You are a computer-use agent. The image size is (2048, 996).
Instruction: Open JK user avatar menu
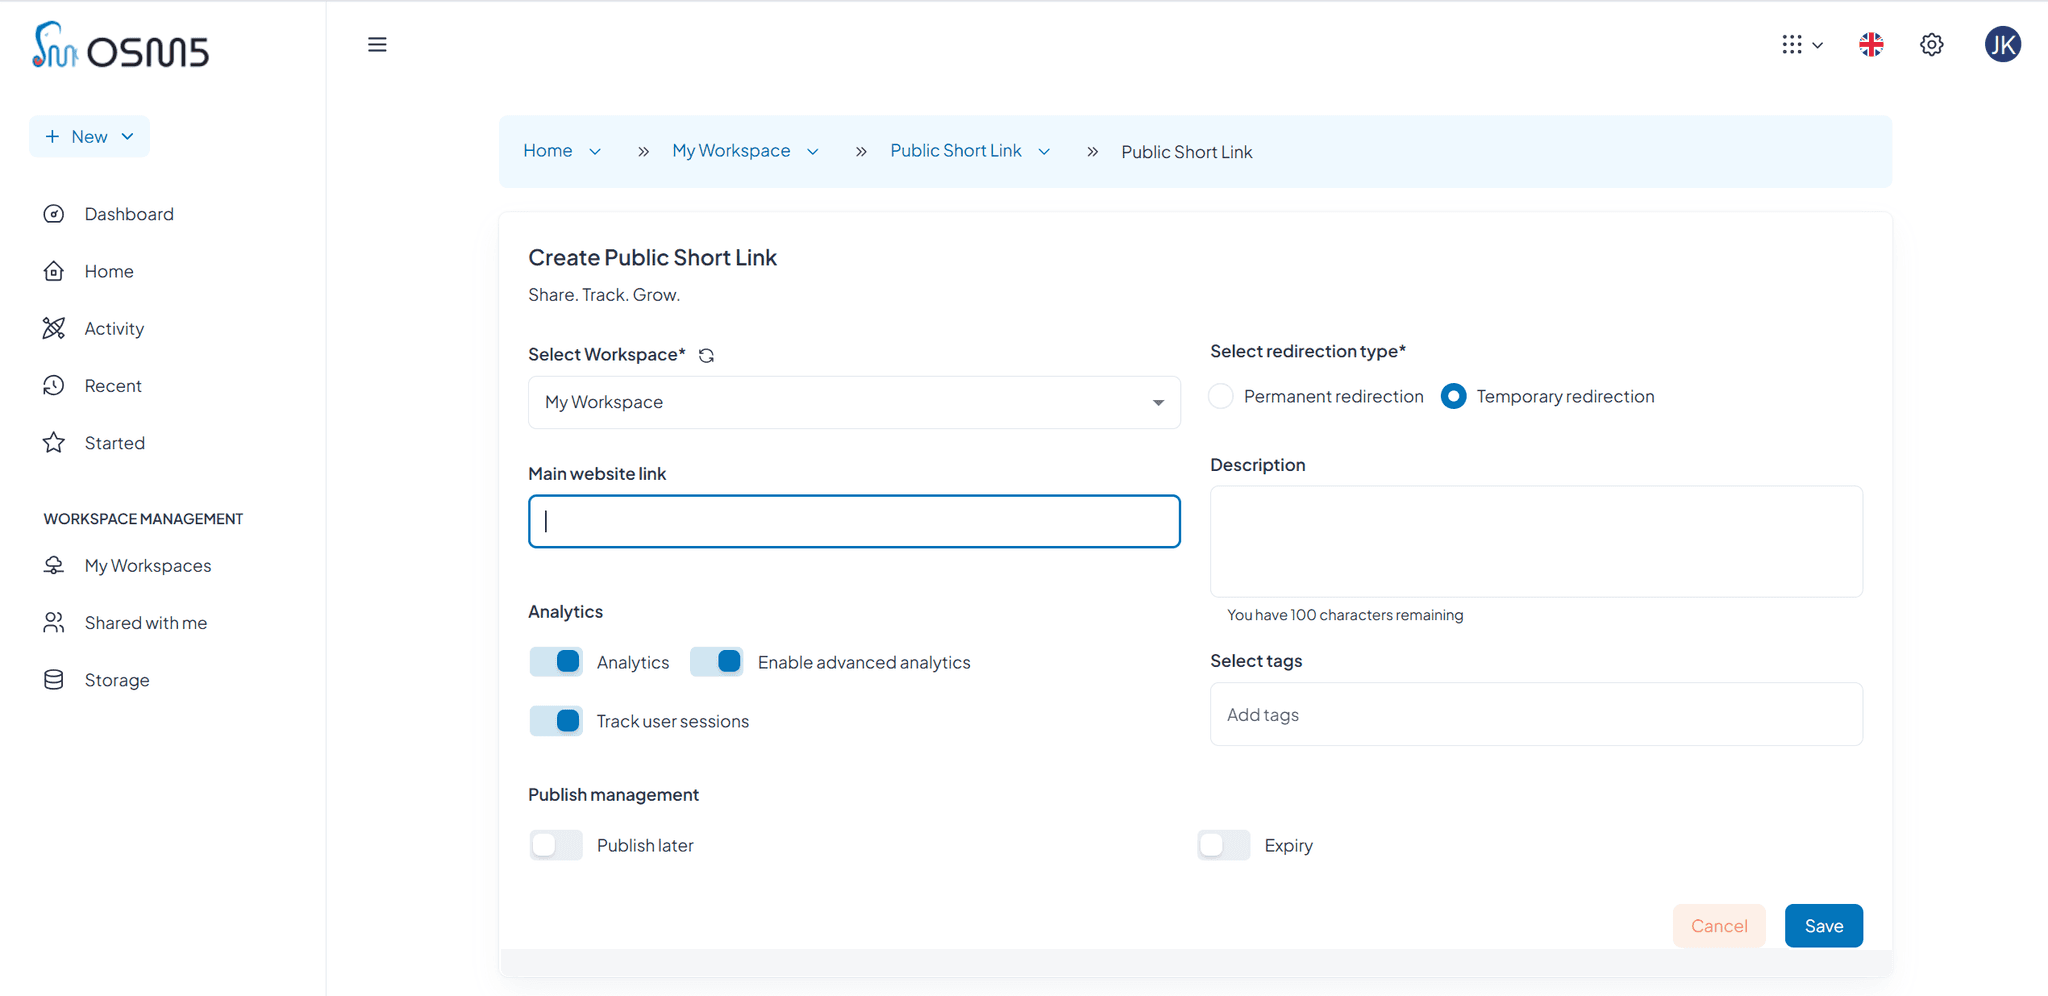(x=2003, y=44)
